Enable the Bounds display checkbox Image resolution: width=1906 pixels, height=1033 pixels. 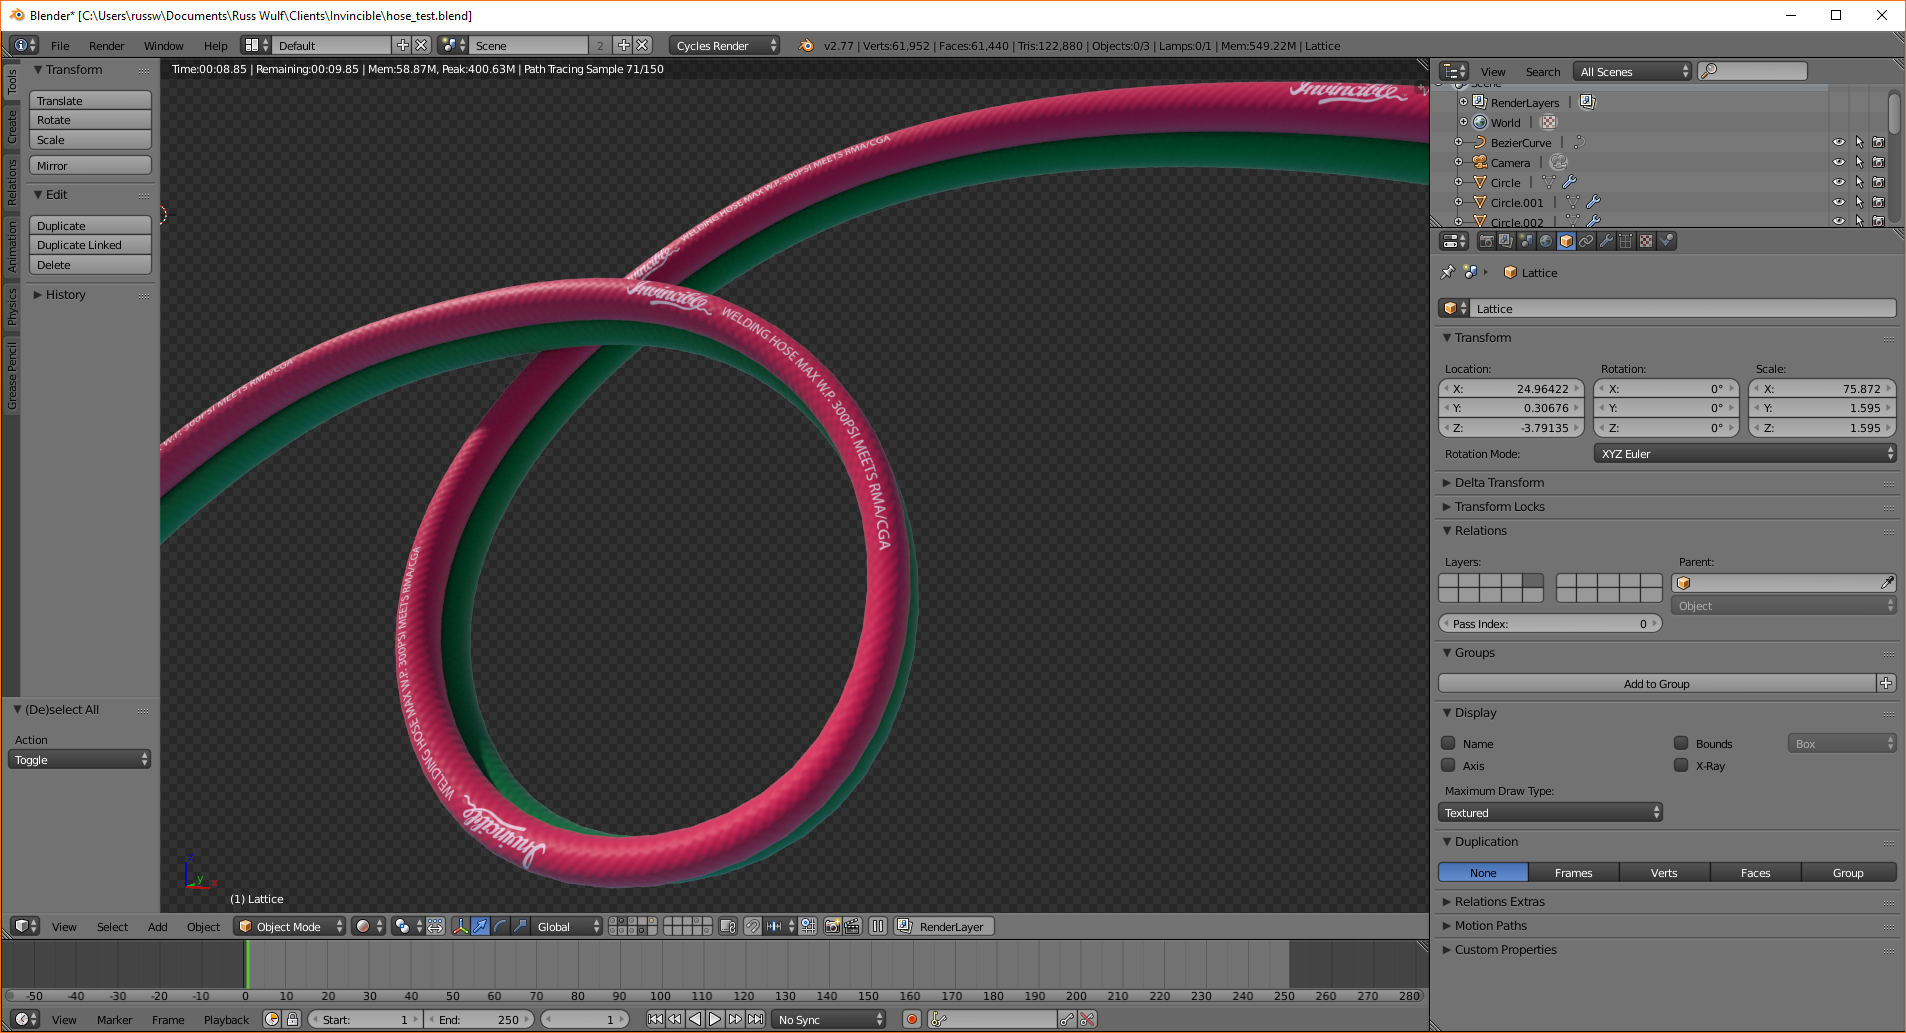click(x=1681, y=743)
